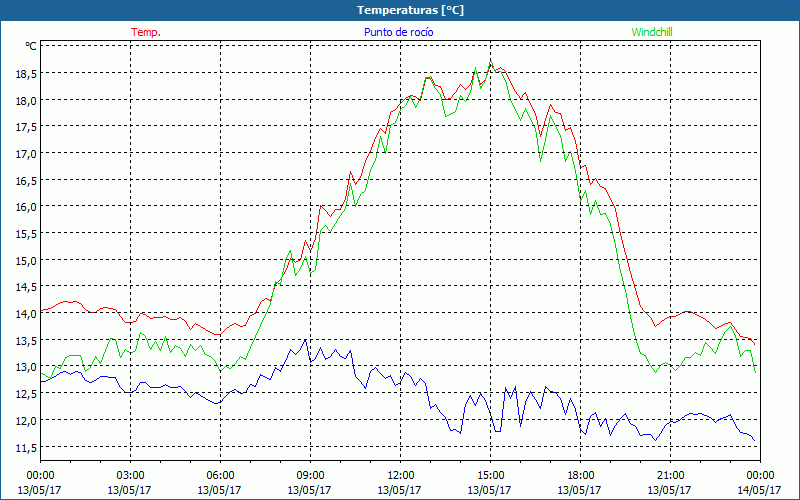800x500 pixels.
Task: Click the 13/05/17 date under 21:00
Action: click(669, 490)
